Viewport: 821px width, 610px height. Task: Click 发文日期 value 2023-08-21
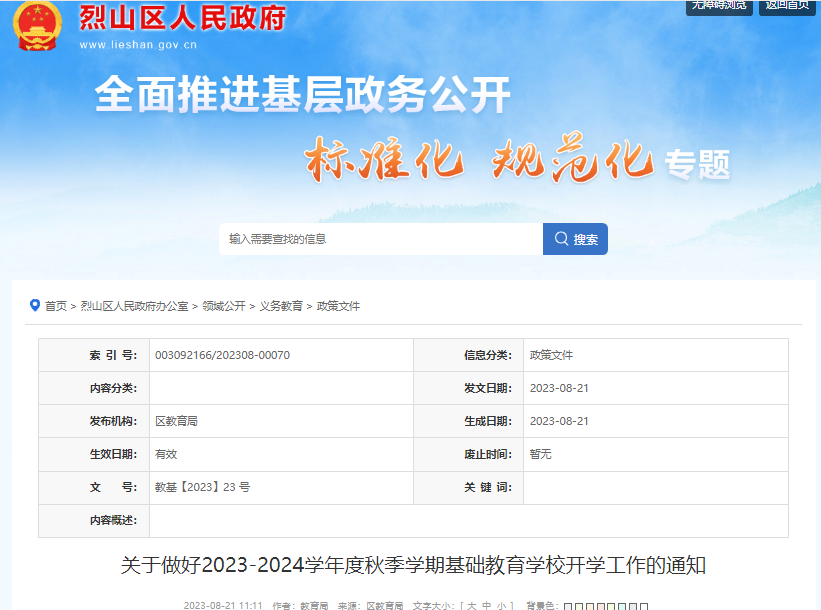(x=559, y=388)
